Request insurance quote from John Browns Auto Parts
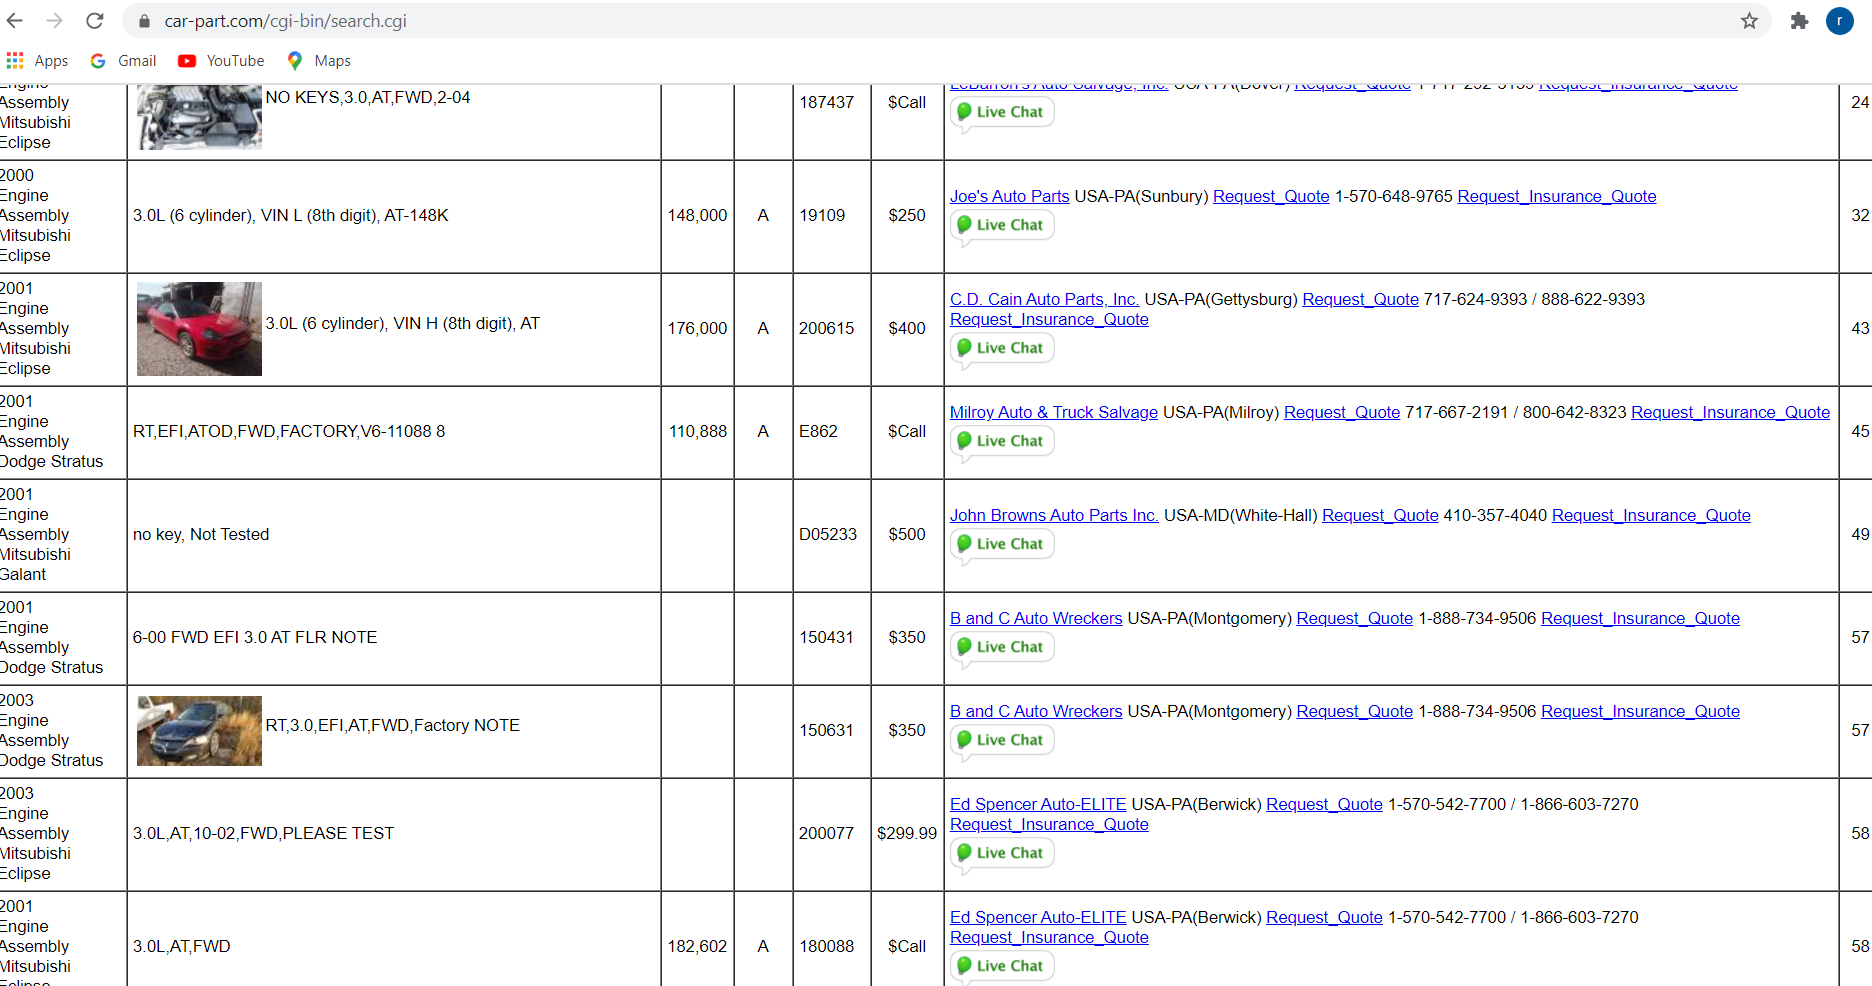 (x=1651, y=516)
